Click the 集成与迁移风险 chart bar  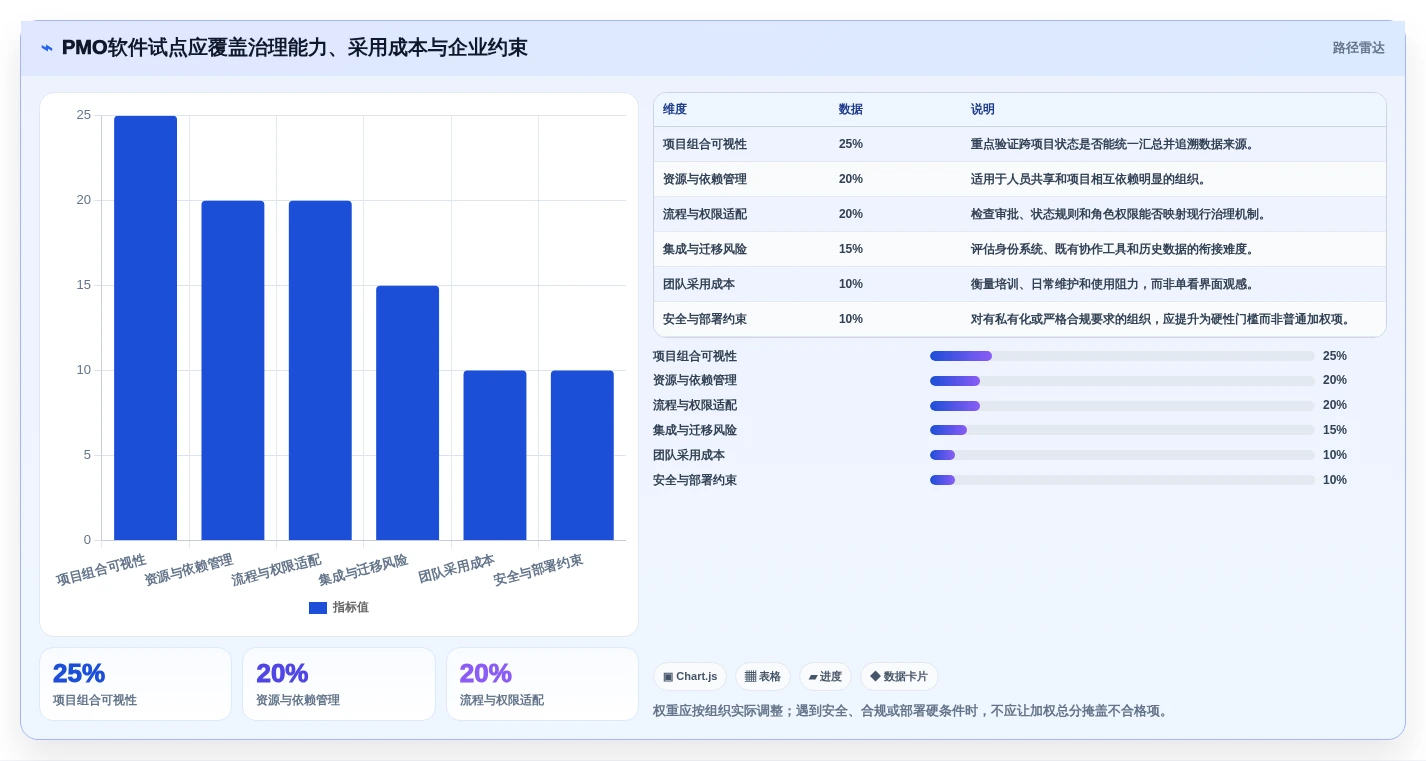coord(407,413)
